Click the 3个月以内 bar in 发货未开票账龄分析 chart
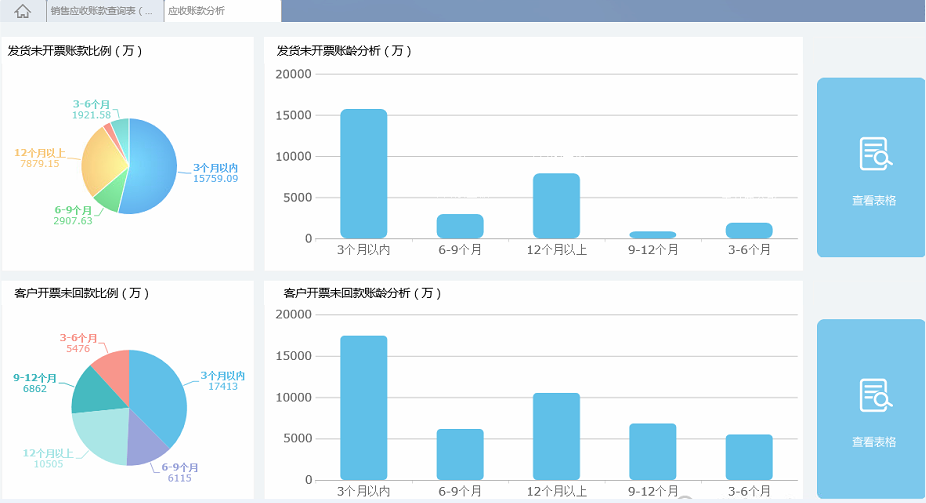This screenshot has width=926, height=503. [363, 173]
